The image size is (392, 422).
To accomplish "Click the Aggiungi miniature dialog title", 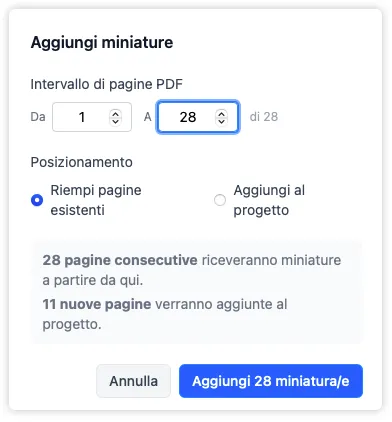I will (x=102, y=43).
